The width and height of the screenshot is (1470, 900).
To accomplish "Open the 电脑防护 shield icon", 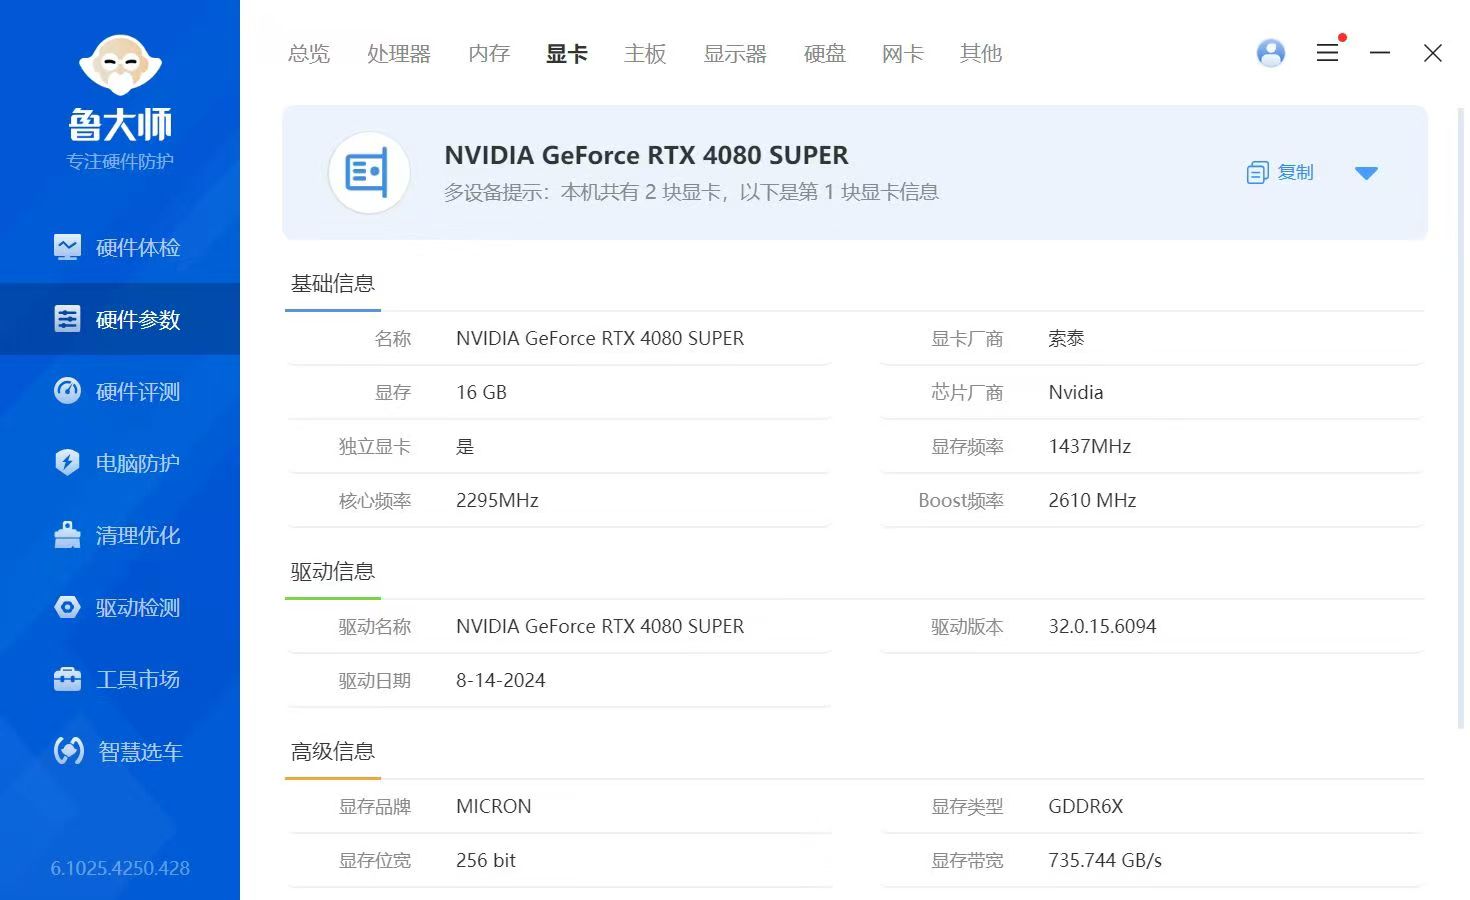I will pyautogui.click(x=67, y=463).
